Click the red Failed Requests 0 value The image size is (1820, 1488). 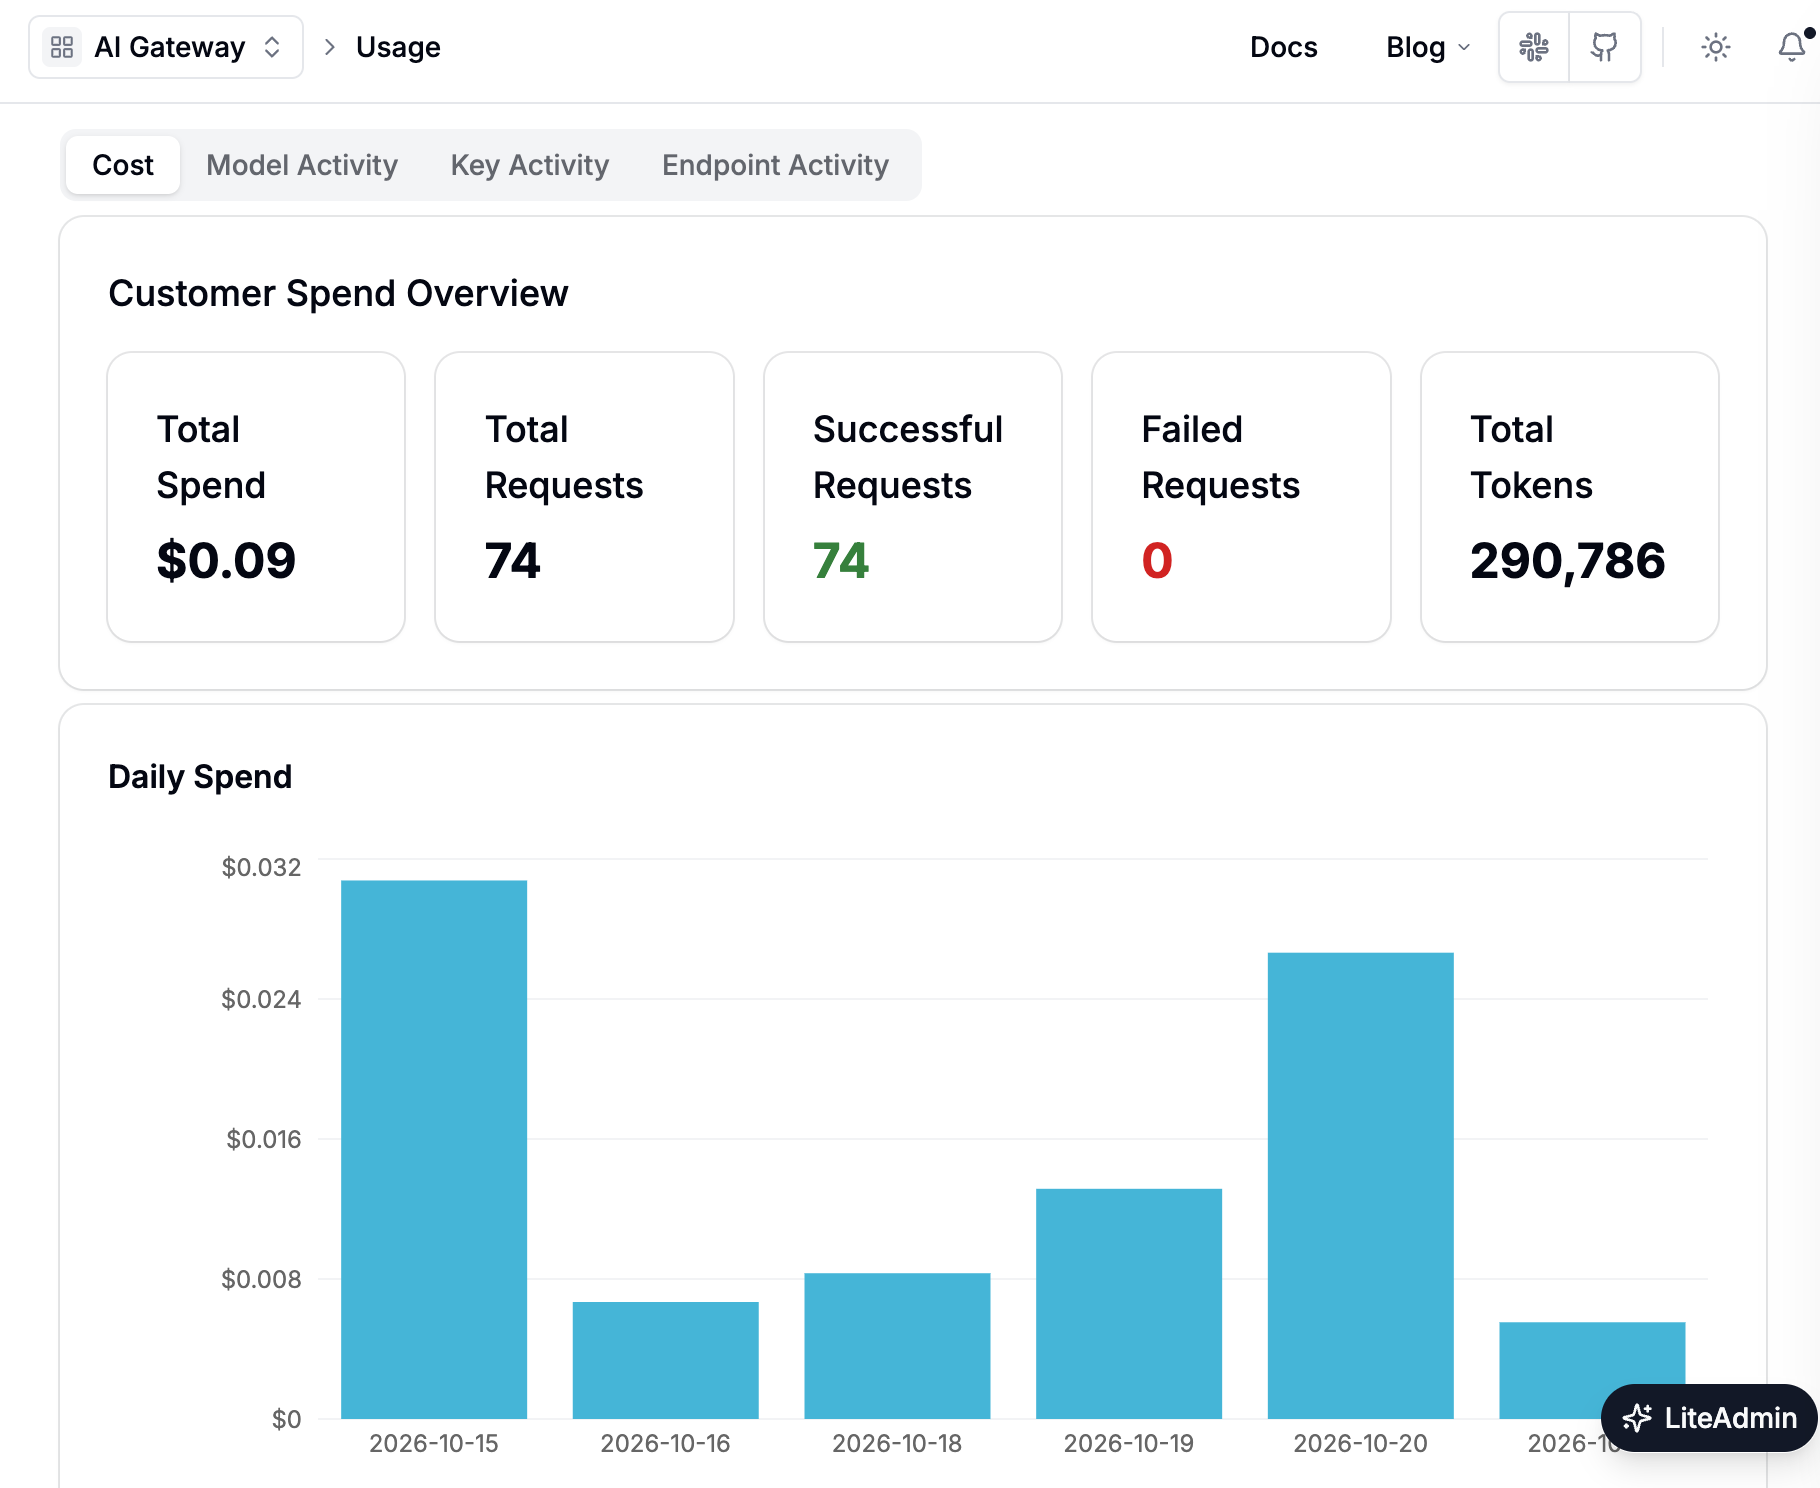point(1157,560)
